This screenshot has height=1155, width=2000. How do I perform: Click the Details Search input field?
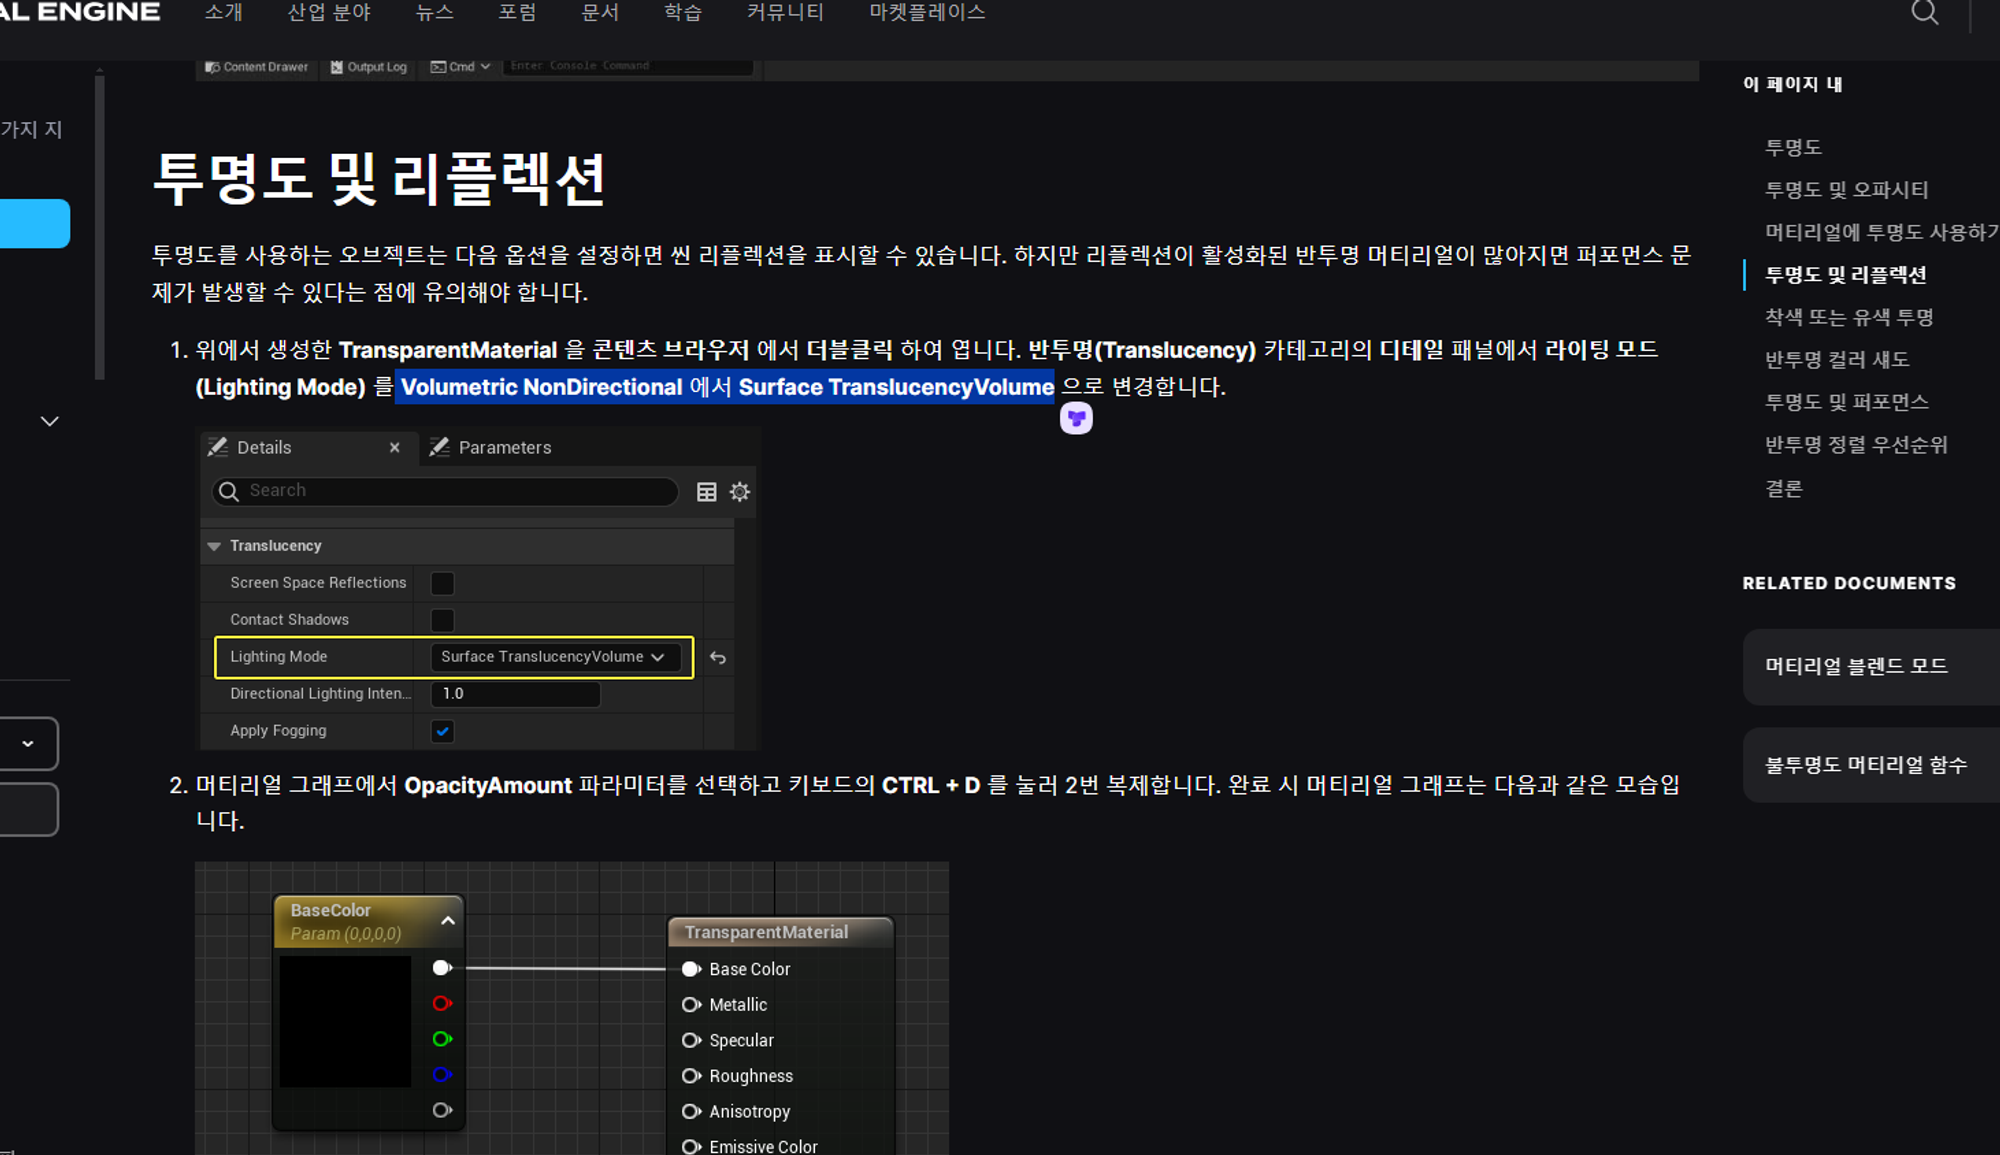pyautogui.click(x=445, y=491)
